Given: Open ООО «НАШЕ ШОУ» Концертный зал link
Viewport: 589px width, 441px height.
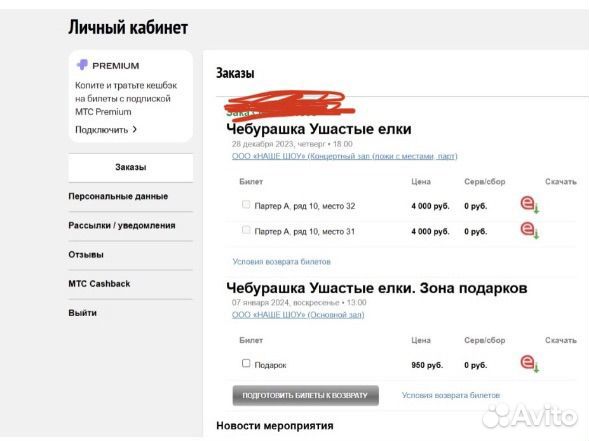Looking at the screenshot, I should [x=344, y=156].
